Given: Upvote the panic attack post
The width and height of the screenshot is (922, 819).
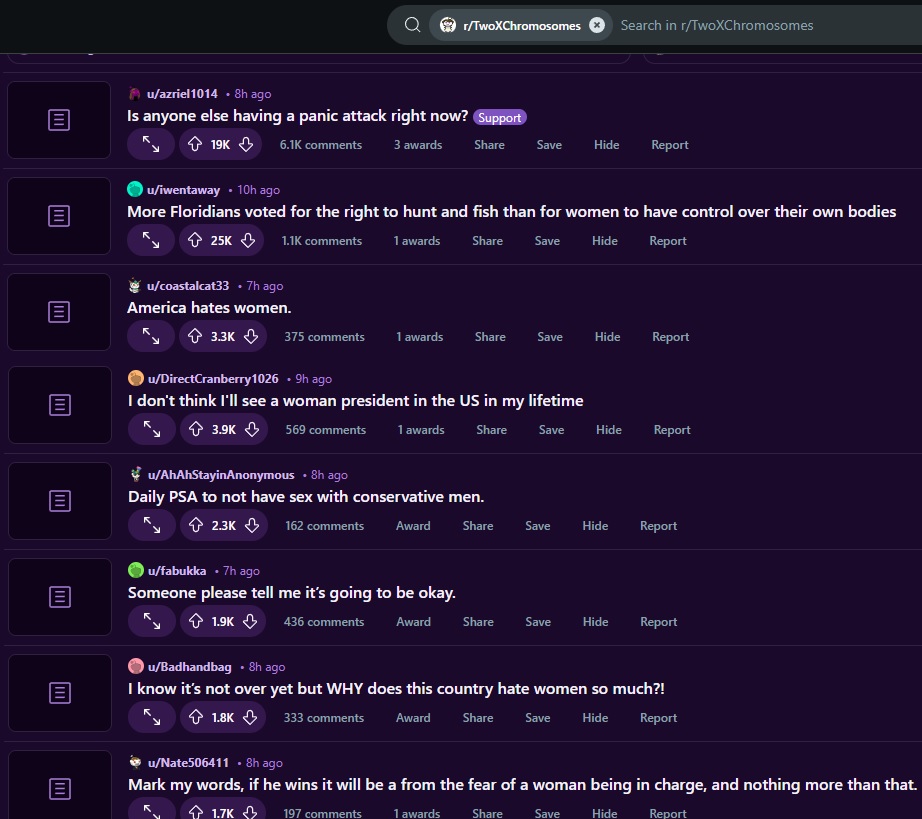Looking at the screenshot, I should pos(195,144).
